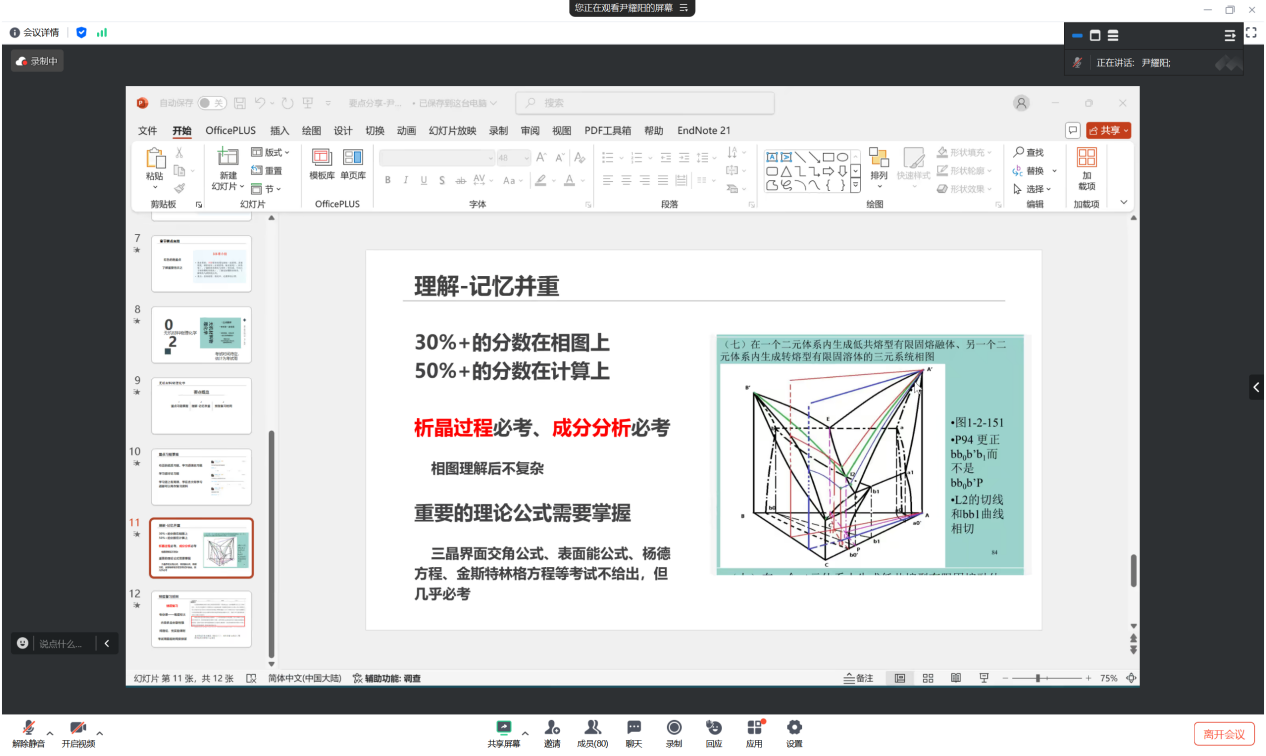Image resolution: width=1266 pixels, height=756 pixels.
Task: Toggle the 自动保存 autosave switch
Action: 211,103
